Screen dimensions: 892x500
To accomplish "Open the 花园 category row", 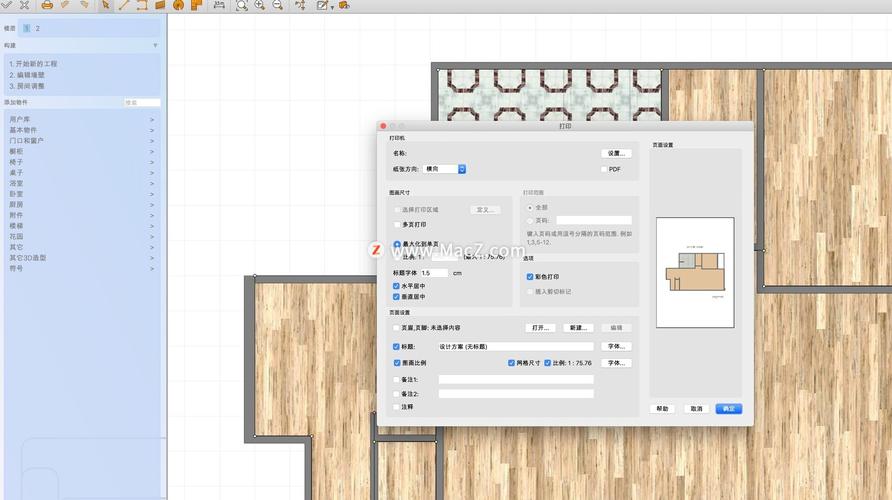I will tap(82, 236).
